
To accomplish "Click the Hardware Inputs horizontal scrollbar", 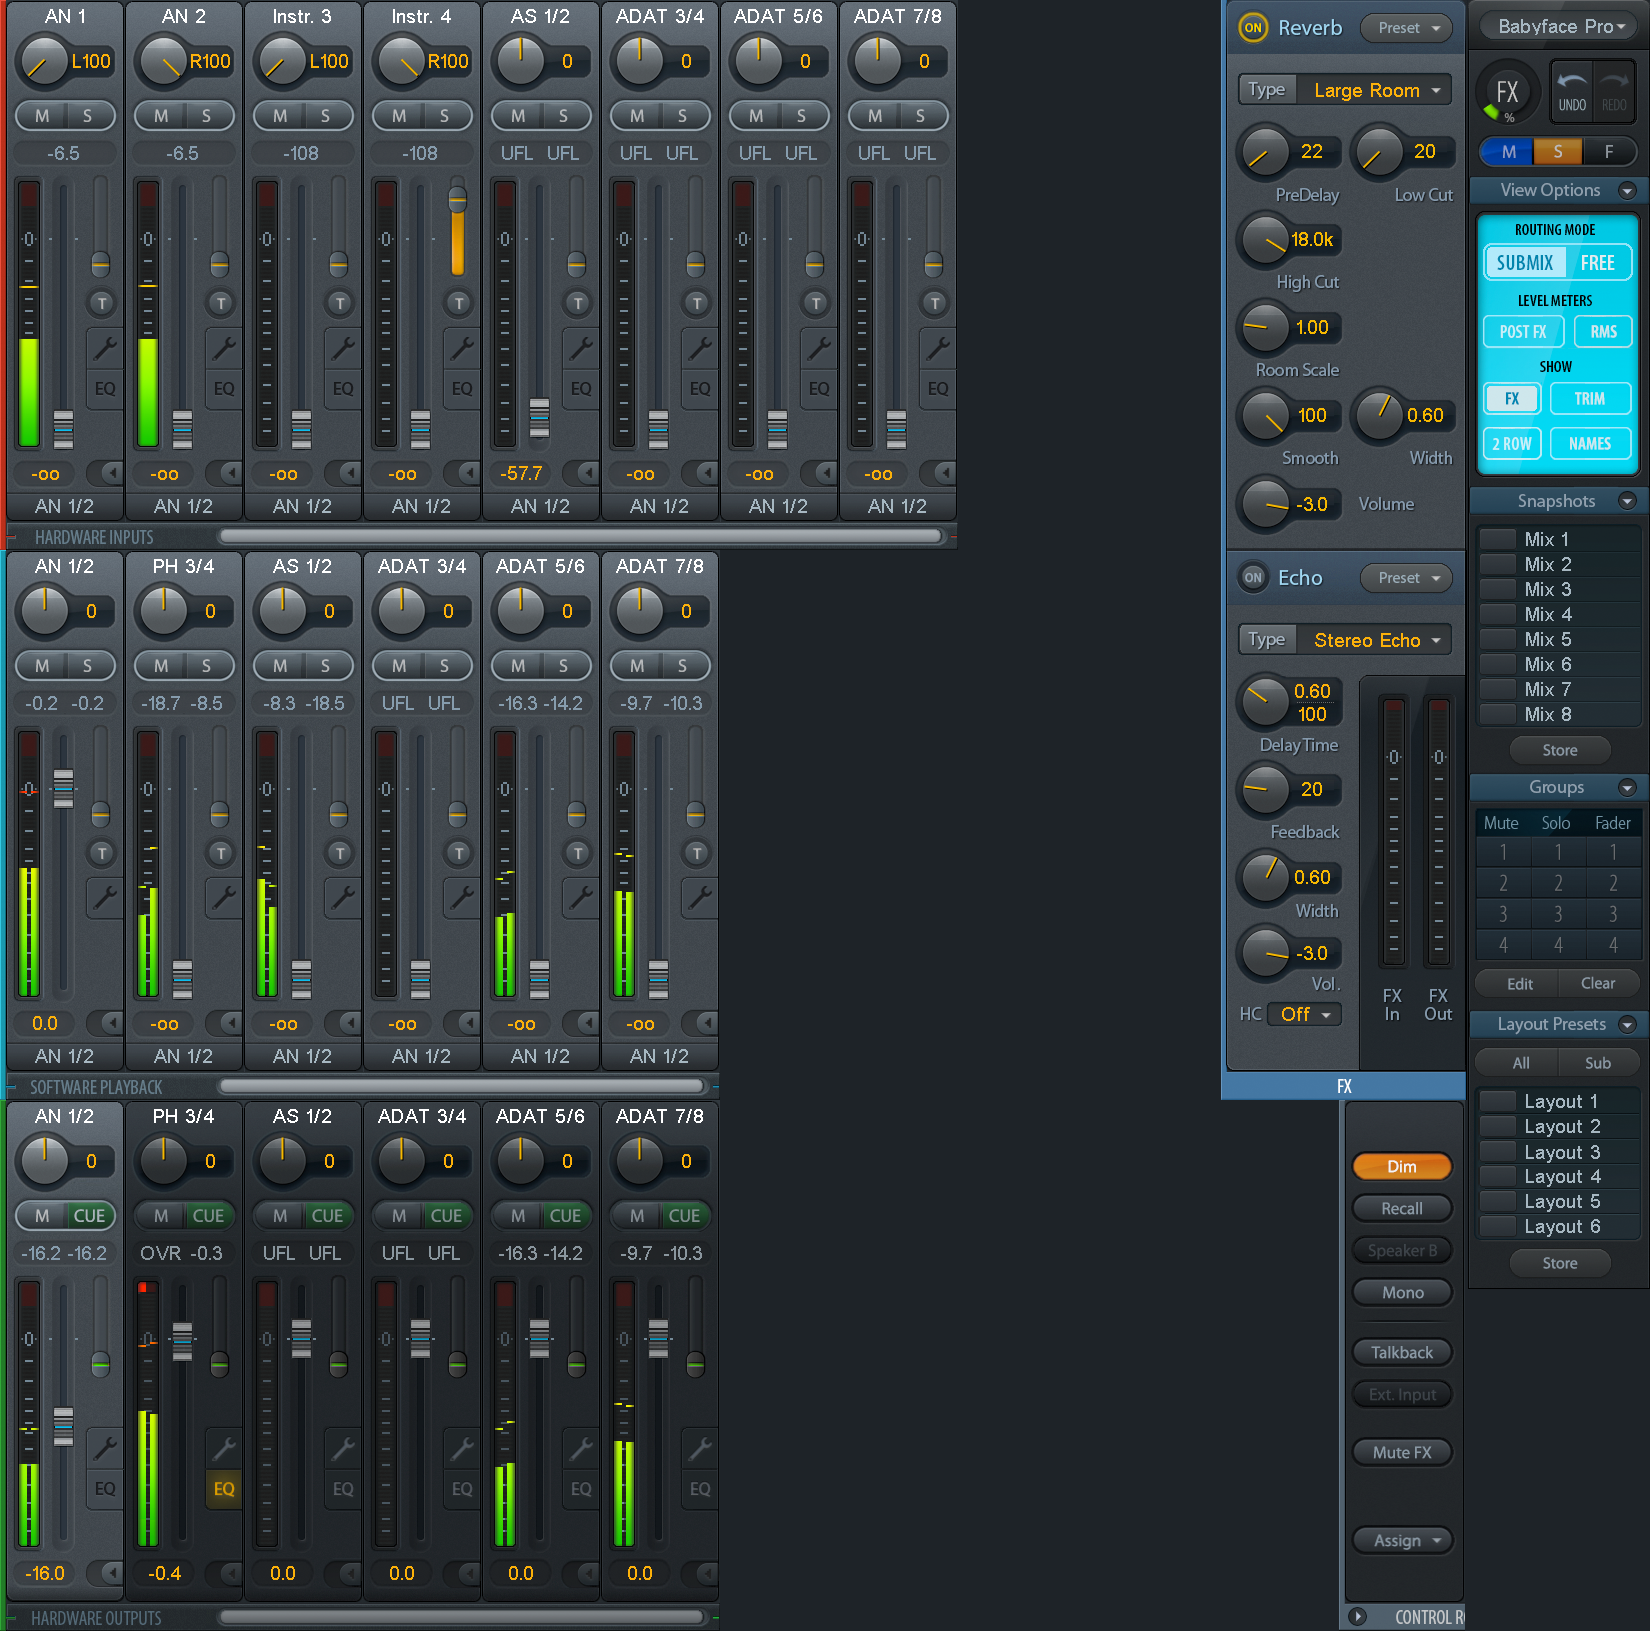I will pyautogui.click(x=580, y=537).
